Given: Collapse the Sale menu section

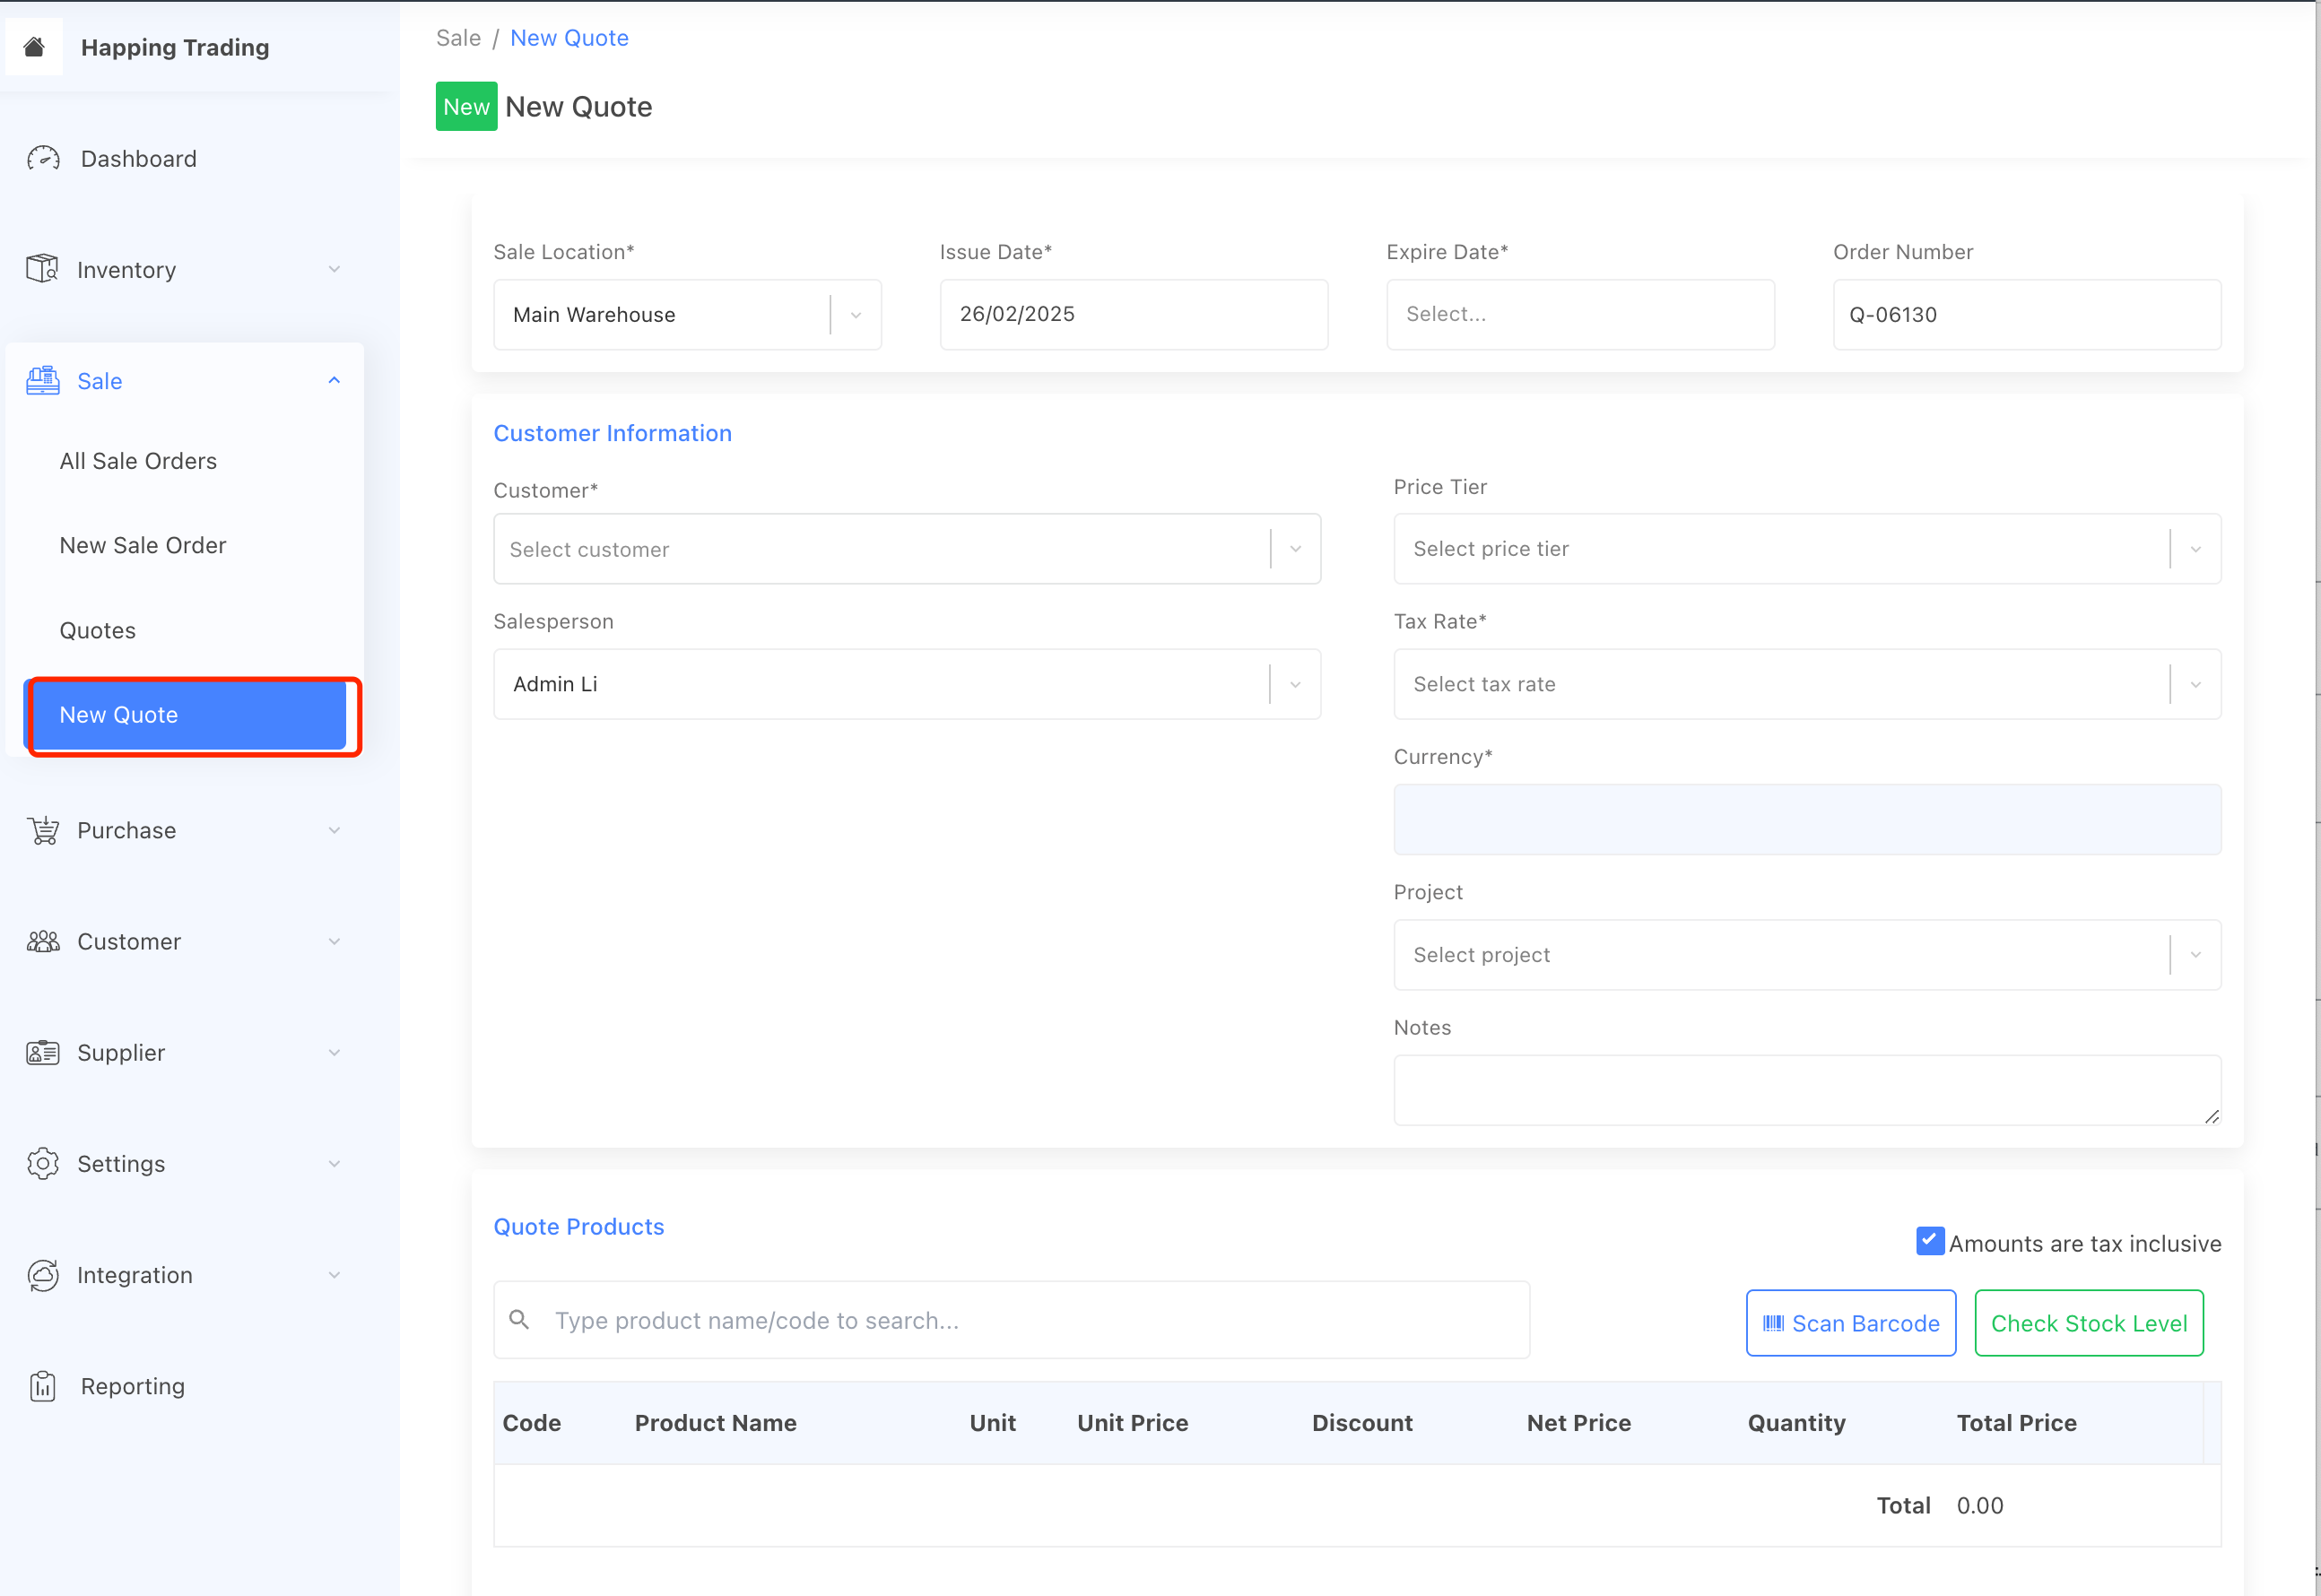Looking at the screenshot, I should pyautogui.click(x=334, y=381).
